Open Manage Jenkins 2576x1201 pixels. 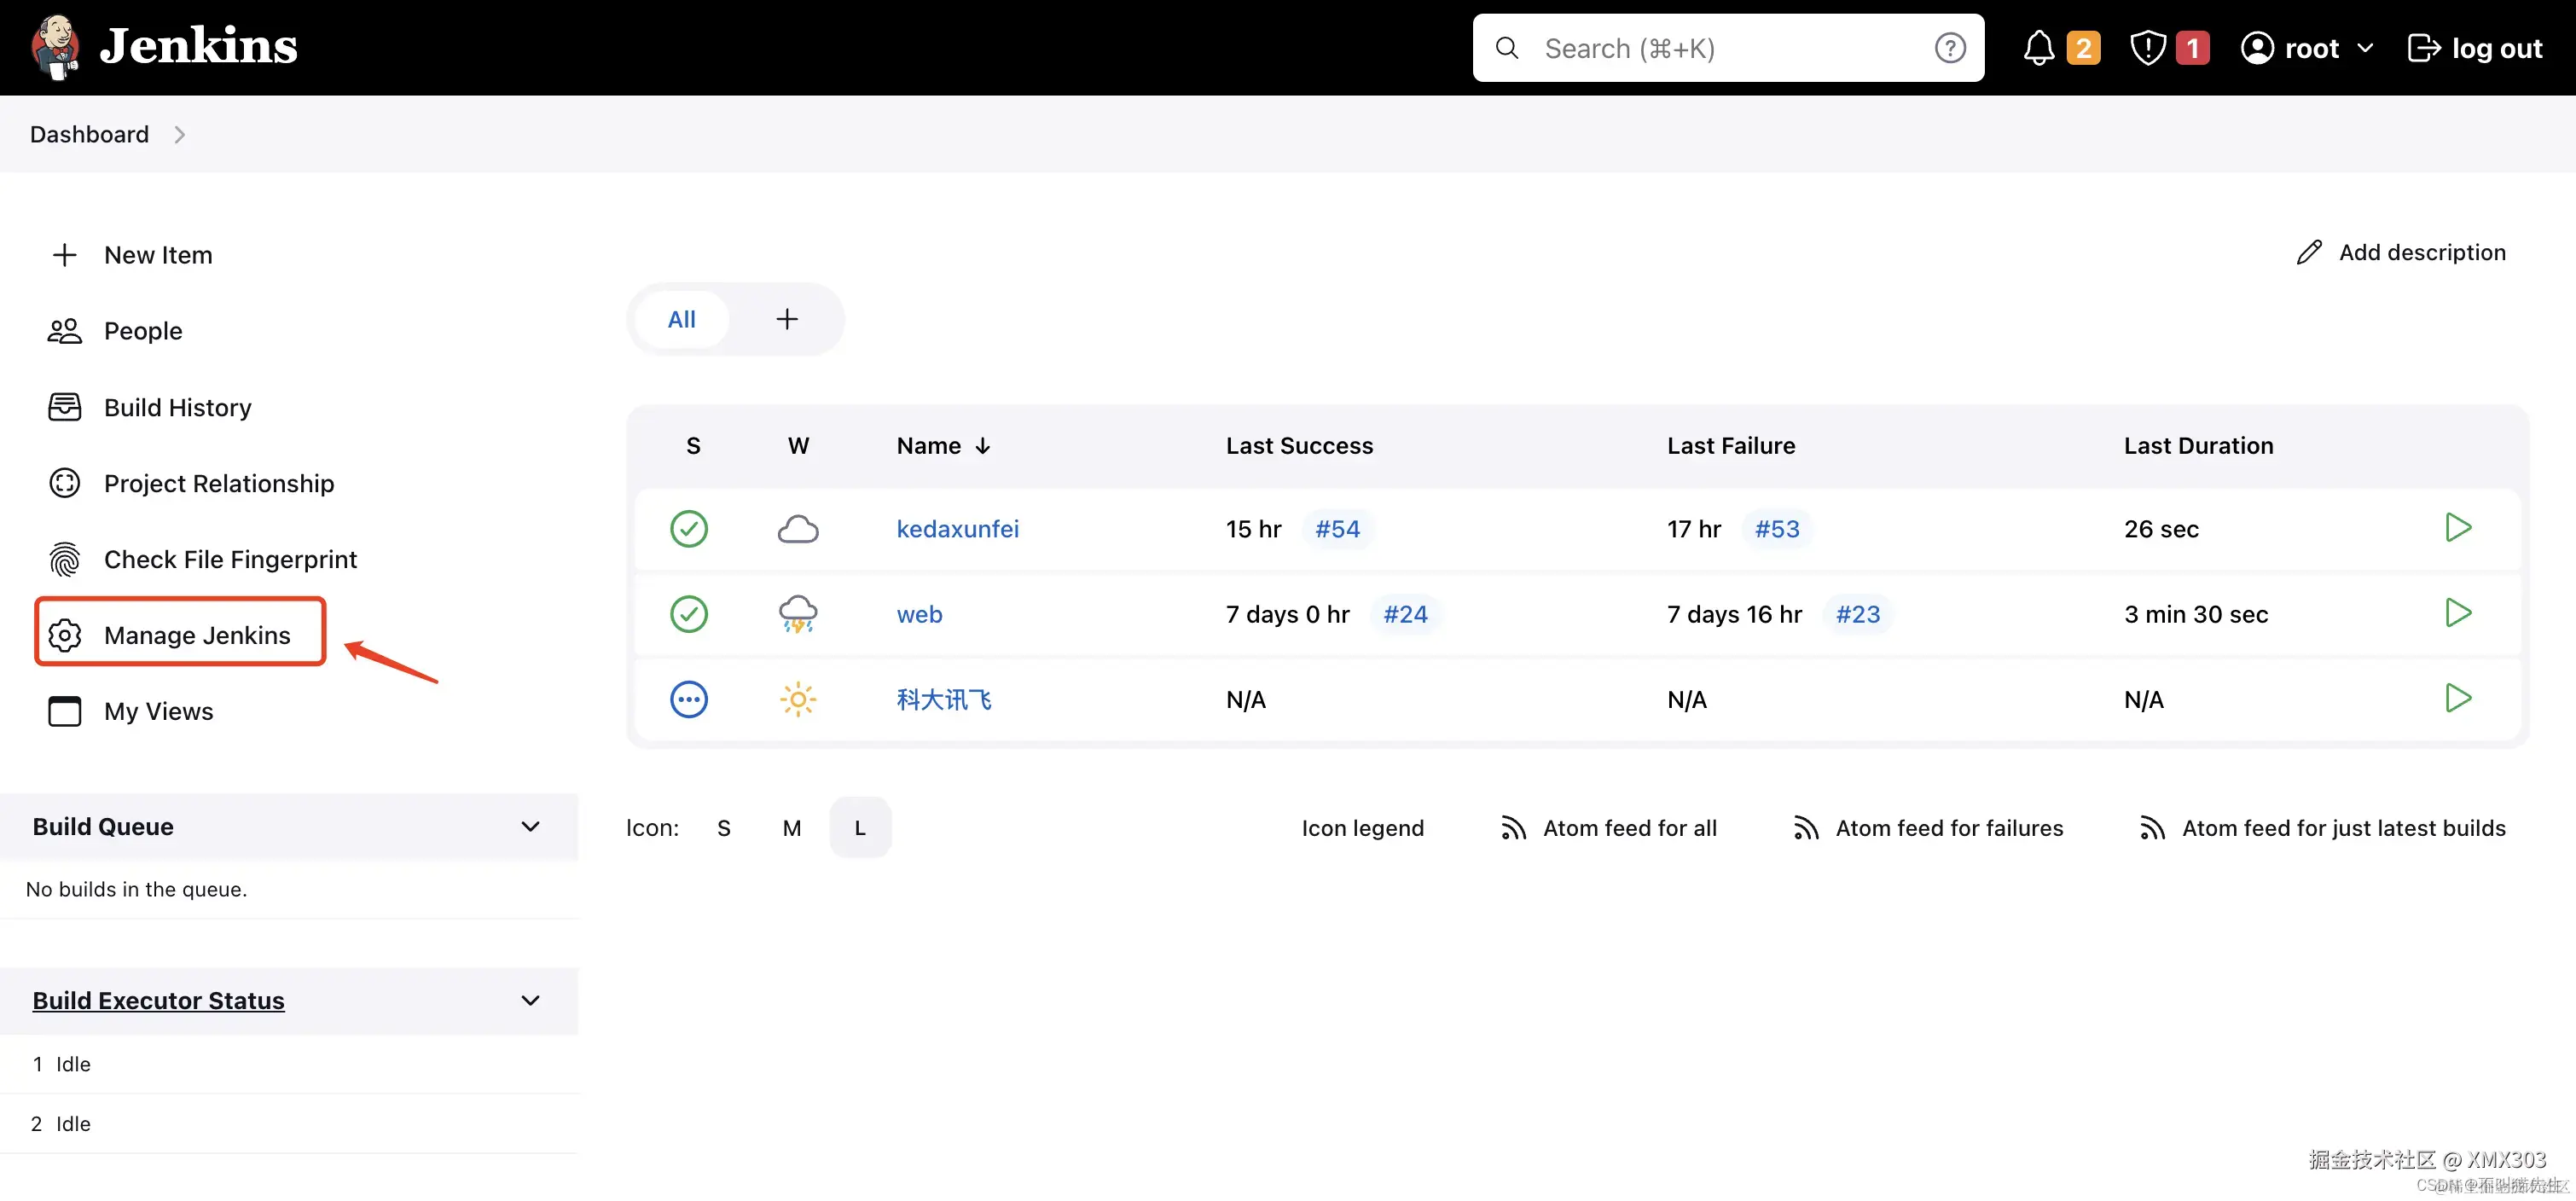click(196, 635)
